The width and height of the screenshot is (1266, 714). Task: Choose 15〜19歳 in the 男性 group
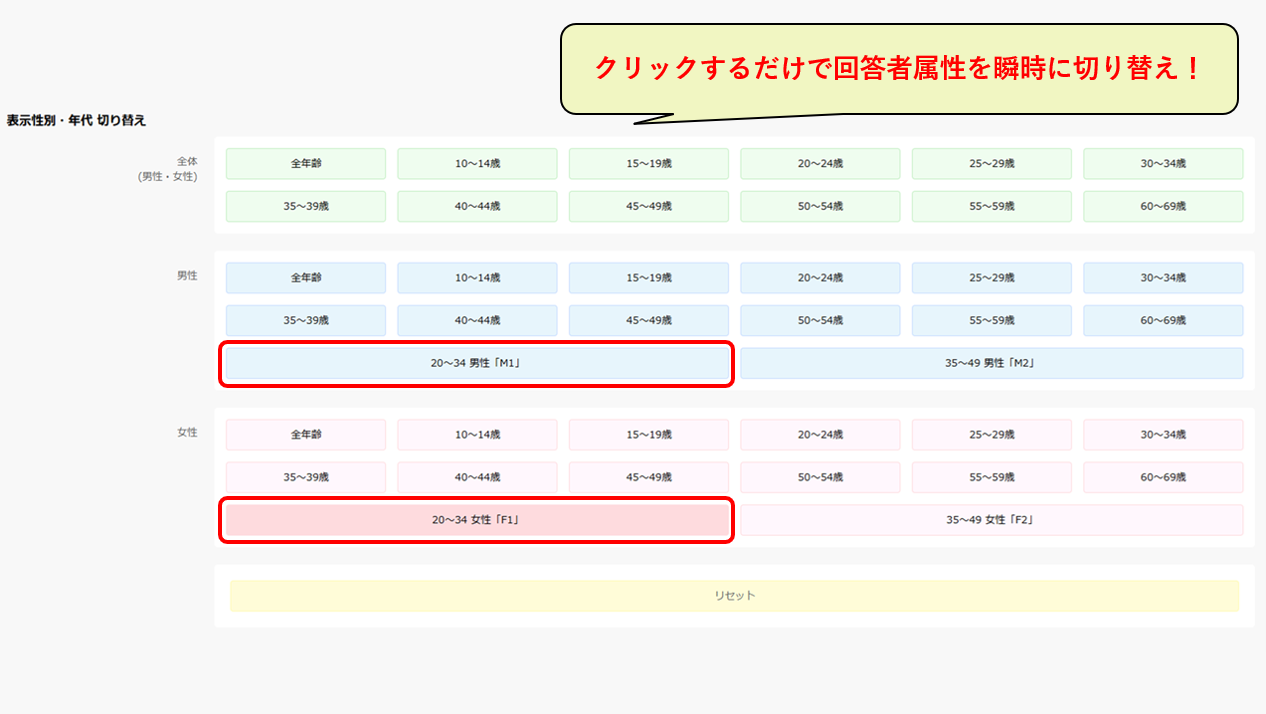649,278
